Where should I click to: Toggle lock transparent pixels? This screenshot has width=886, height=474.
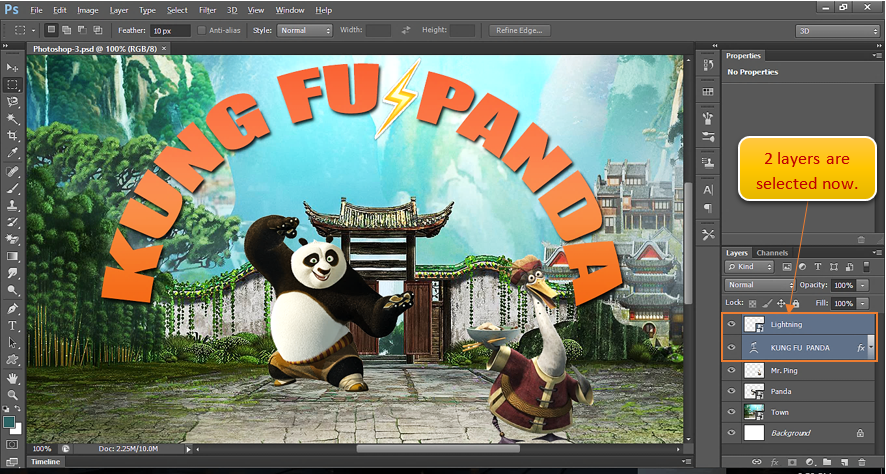point(752,303)
